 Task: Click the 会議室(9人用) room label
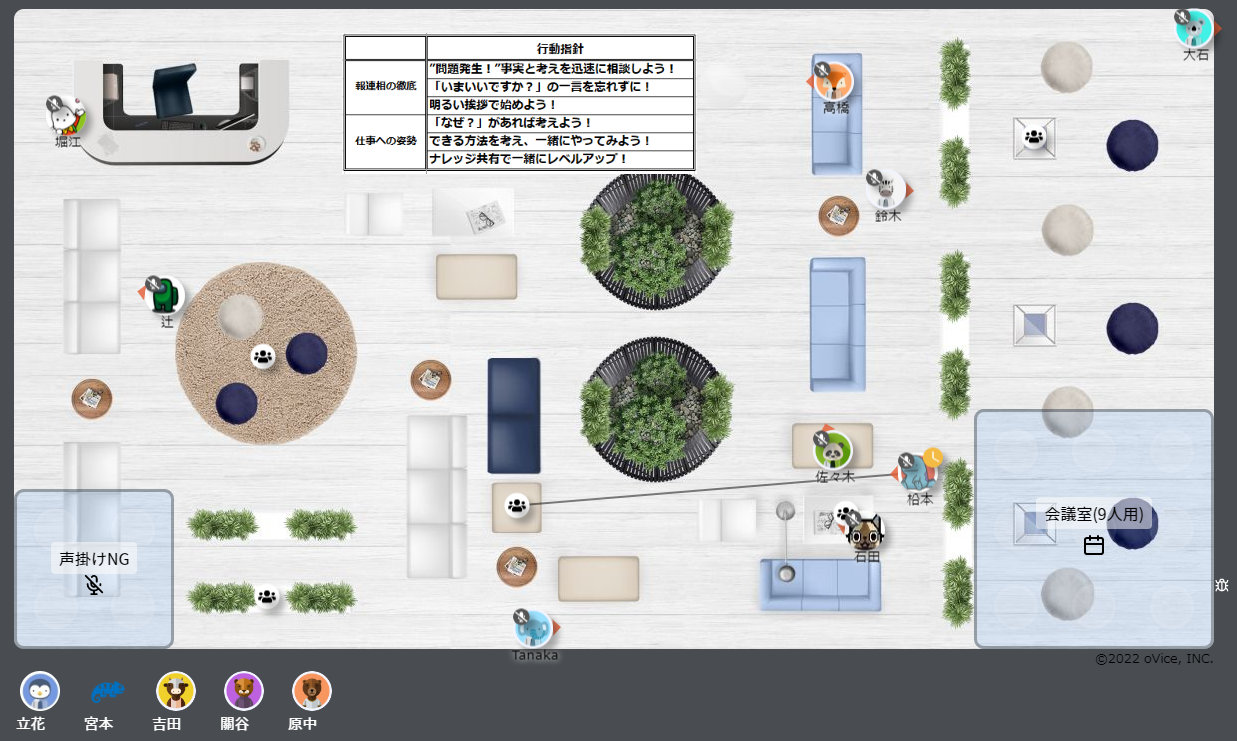pos(1093,515)
